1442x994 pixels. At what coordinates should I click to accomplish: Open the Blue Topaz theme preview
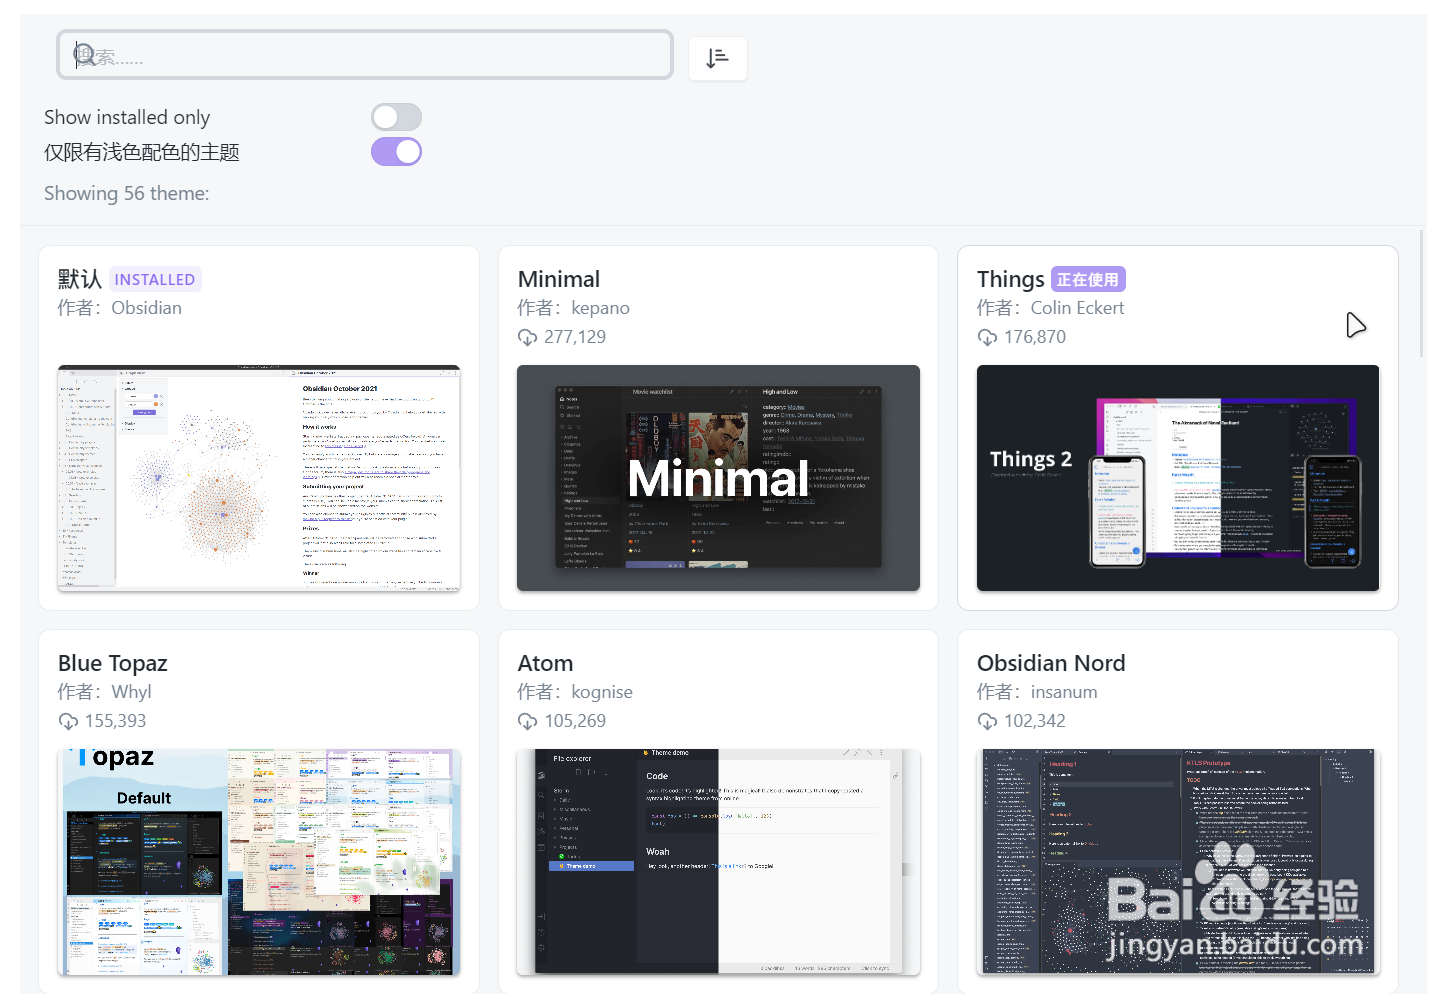pyautogui.click(x=259, y=862)
